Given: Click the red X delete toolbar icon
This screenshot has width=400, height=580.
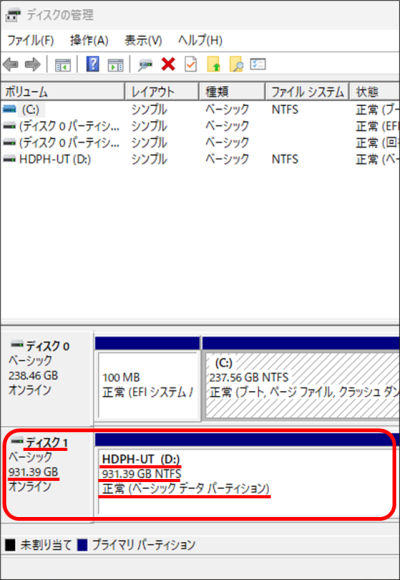Looking at the screenshot, I should pyautogui.click(x=168, y=65).
